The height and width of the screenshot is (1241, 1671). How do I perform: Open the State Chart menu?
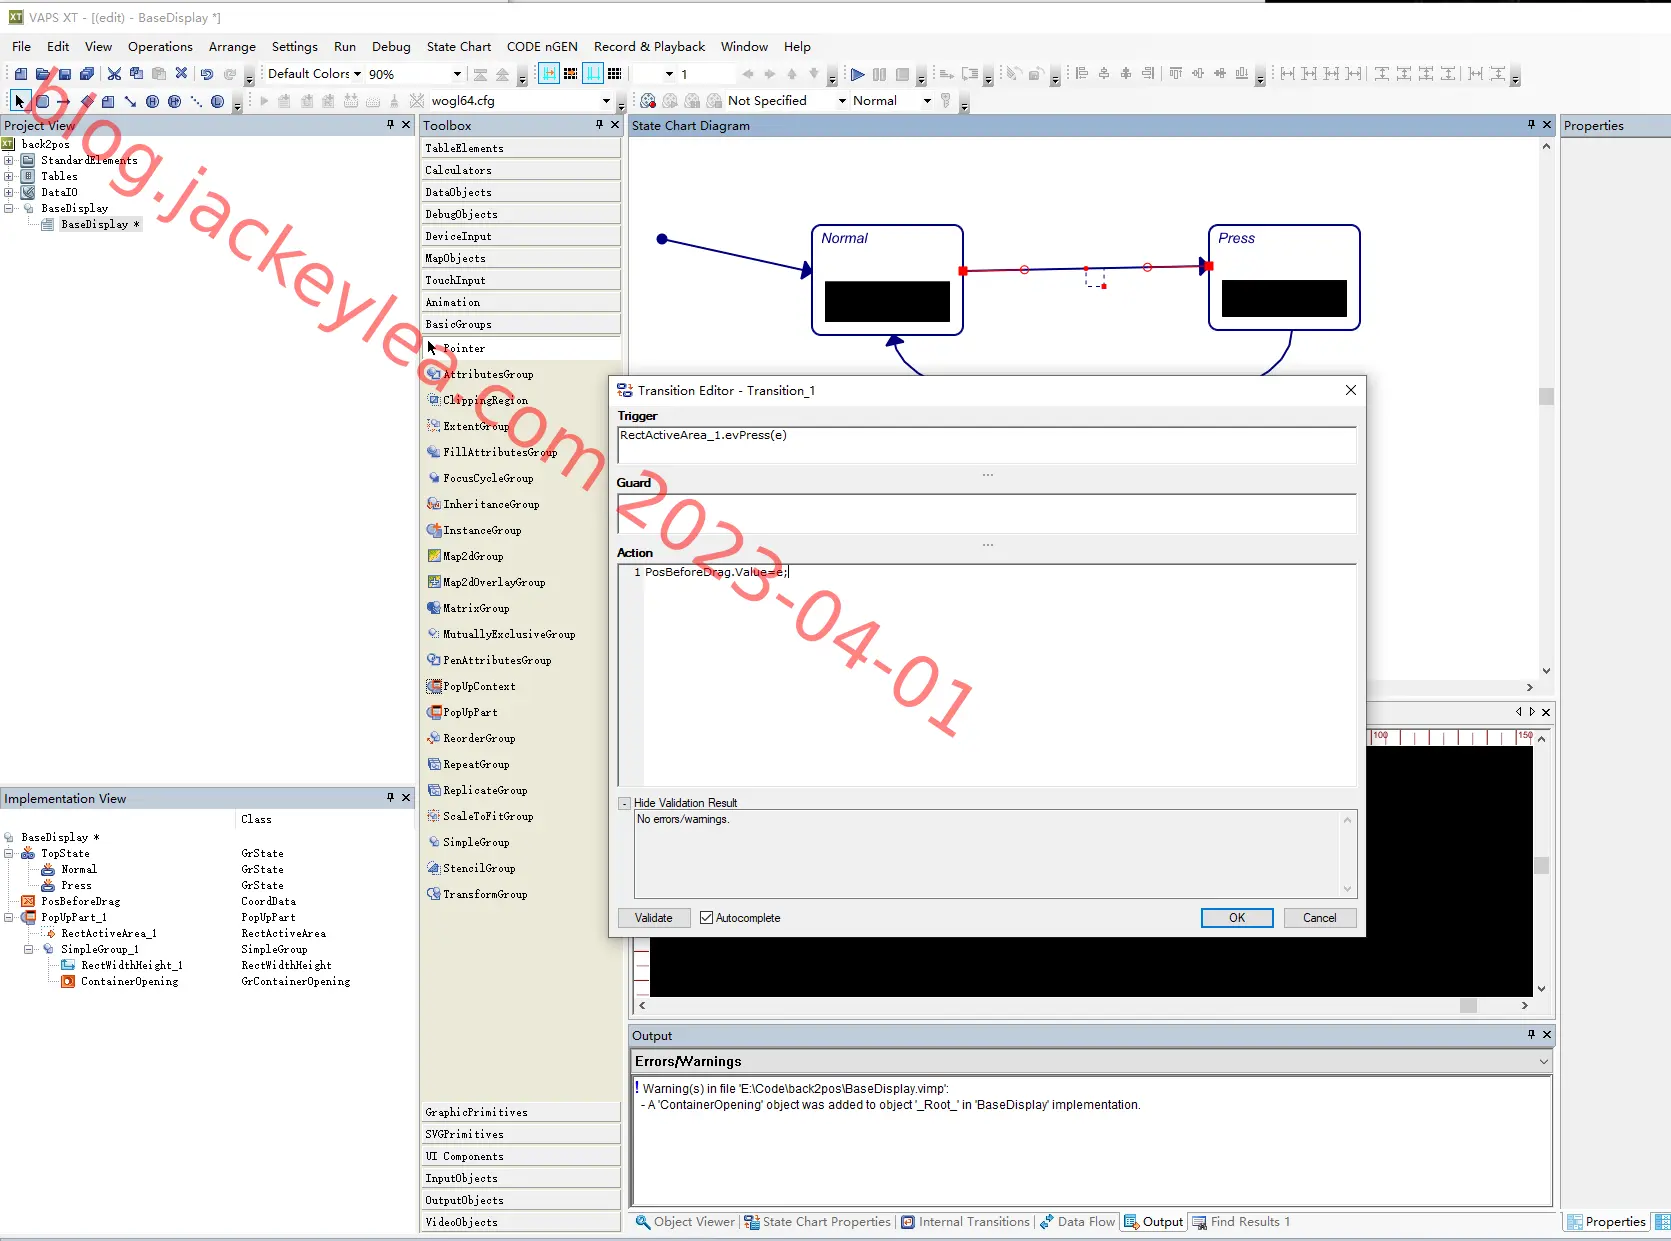[458, 46]
